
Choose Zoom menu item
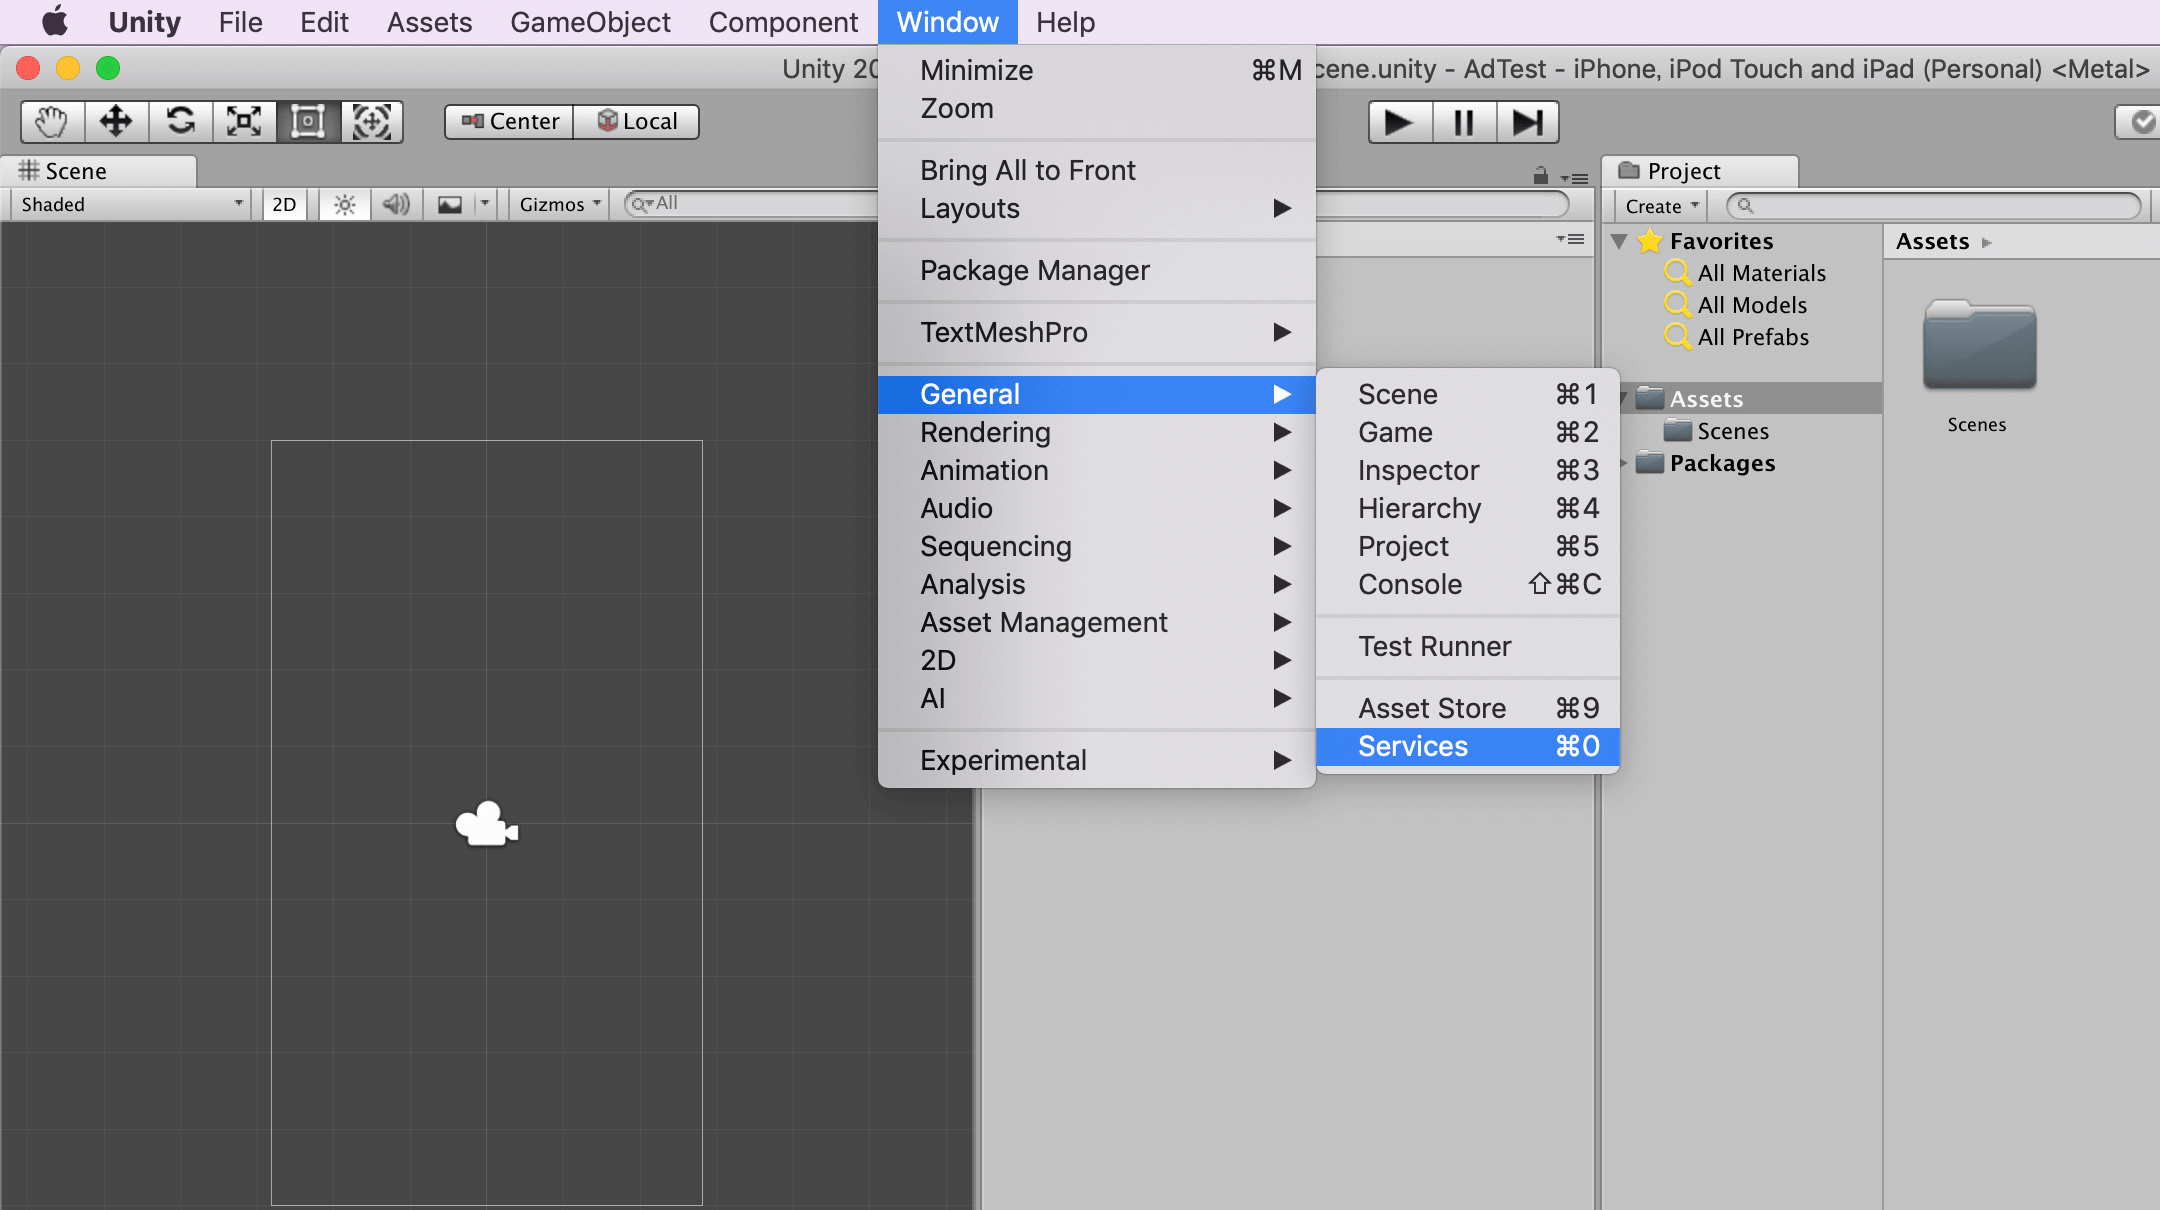click(x=1096, y=108)
